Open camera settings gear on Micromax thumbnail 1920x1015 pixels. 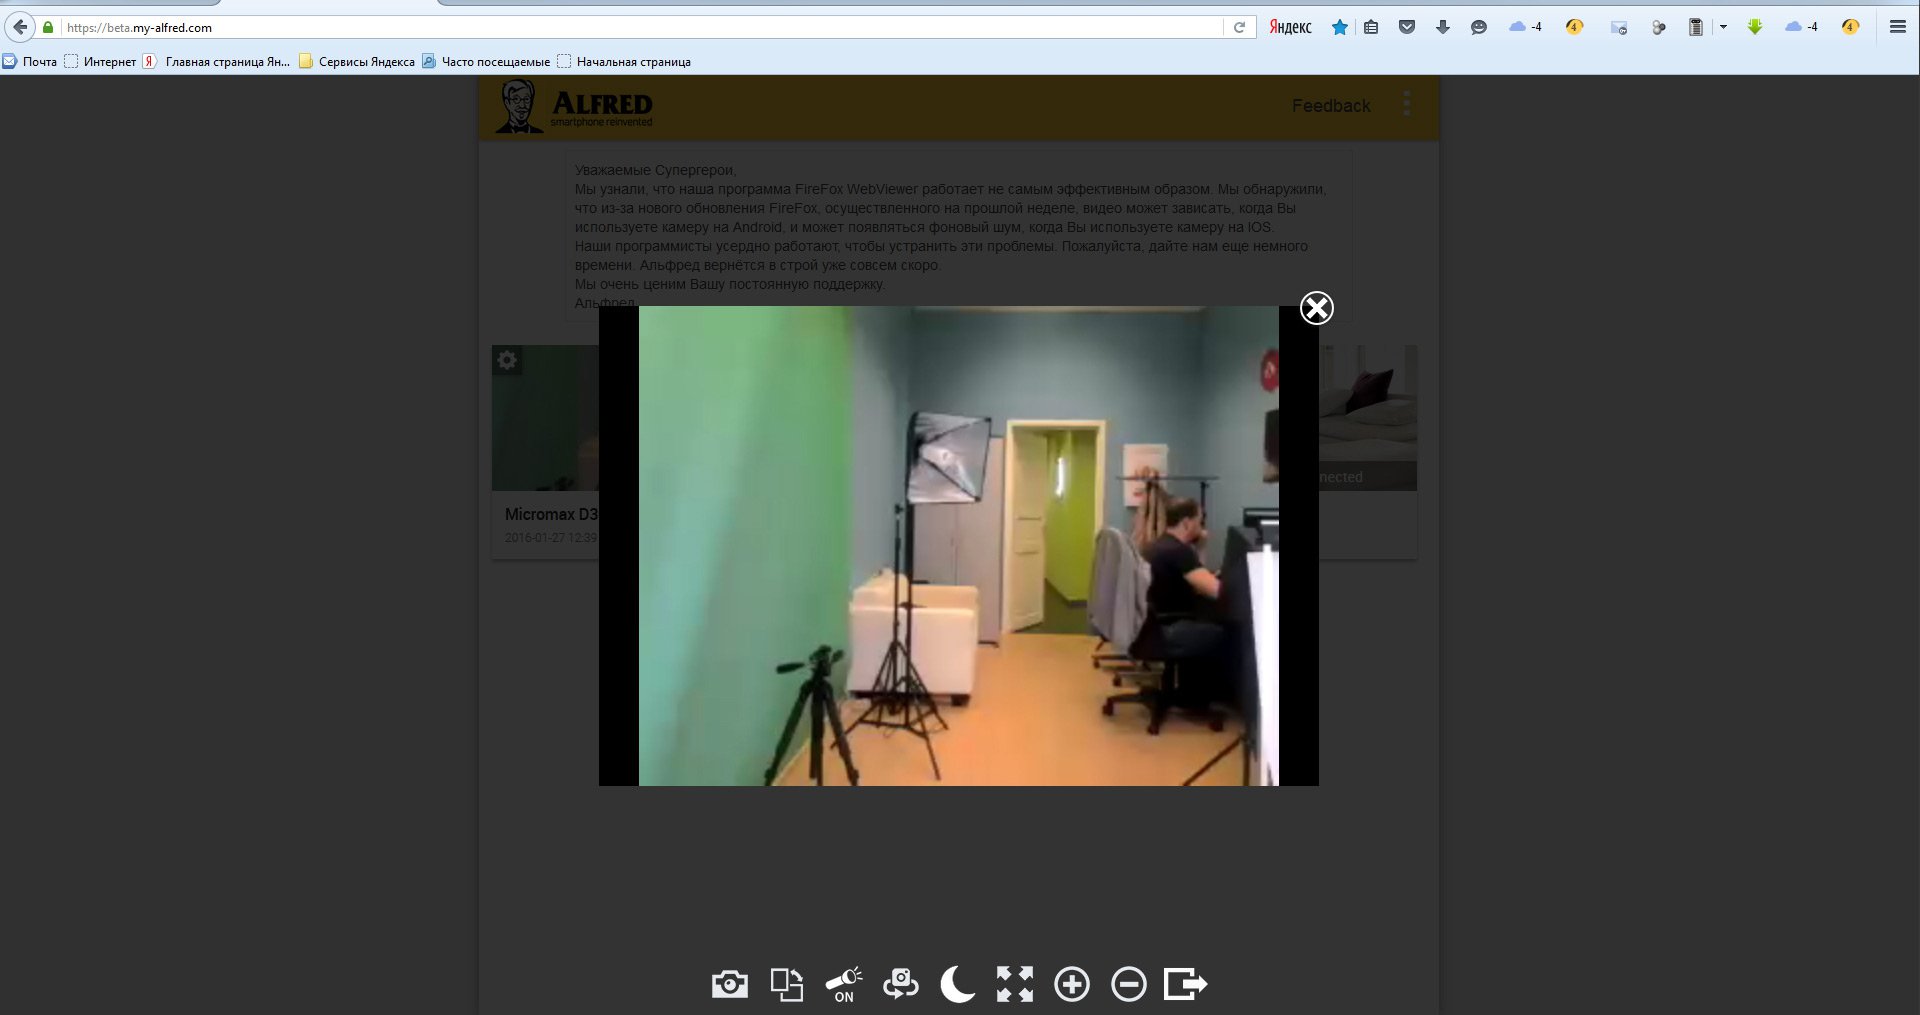click(508, 360)
